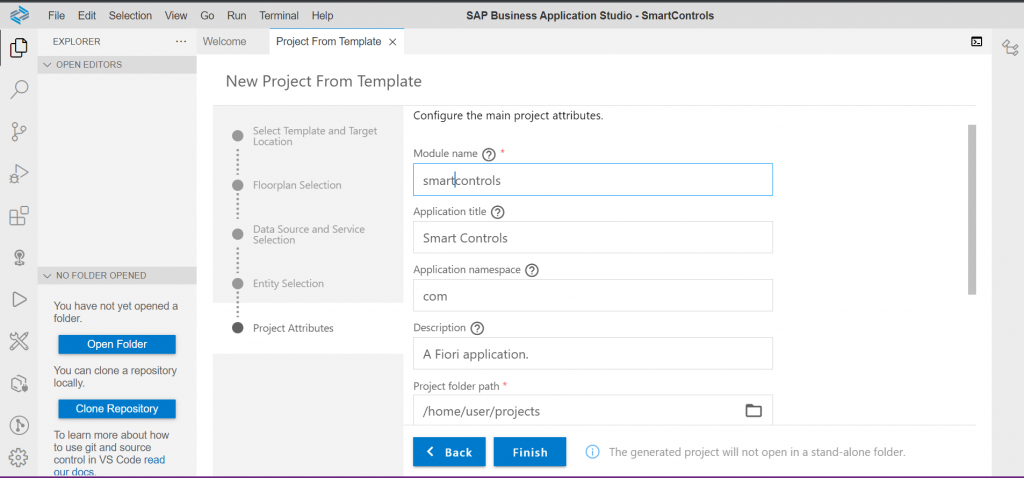Image resolution: width=1024 pixels, height=478 pixels.
Task: Open the Run menu
Action: point(236,15)
